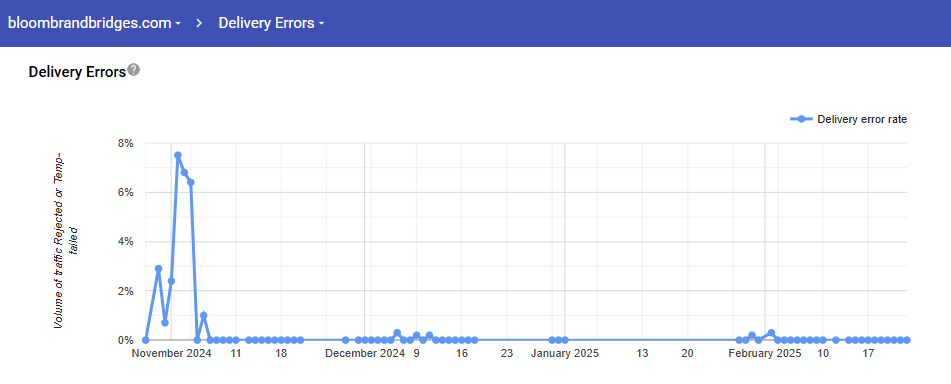Open the bloombrandbridges.com domain dropdown
The height and width of the screenshot is (384, 951).
[x=94, y=23]
